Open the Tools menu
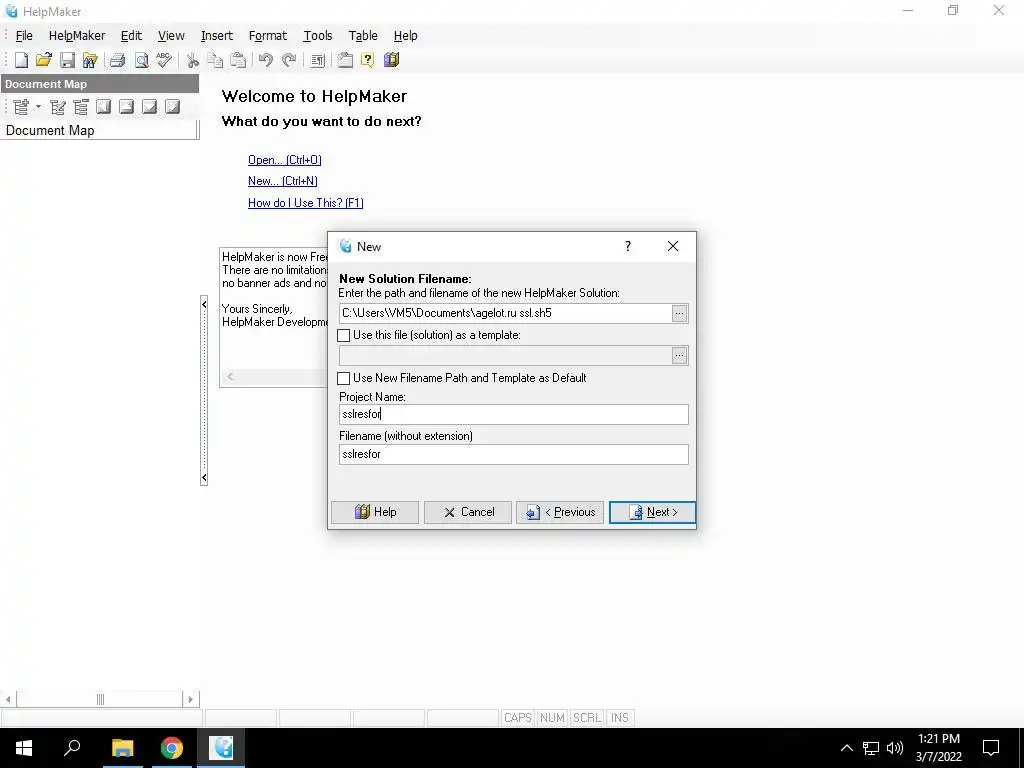Screen dimensions: 1024x768 point(317,36)
